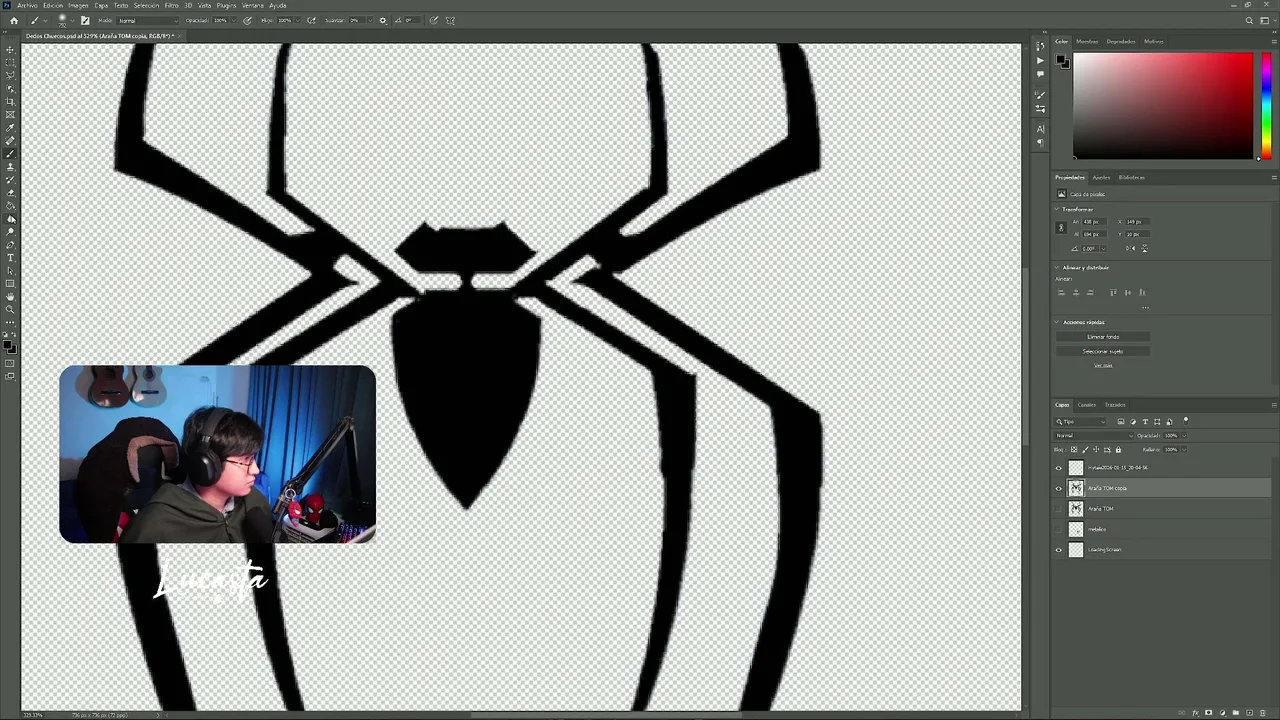Click the Eliminar fondo button
The image size is (1280, 720).
click(1103, 337)
